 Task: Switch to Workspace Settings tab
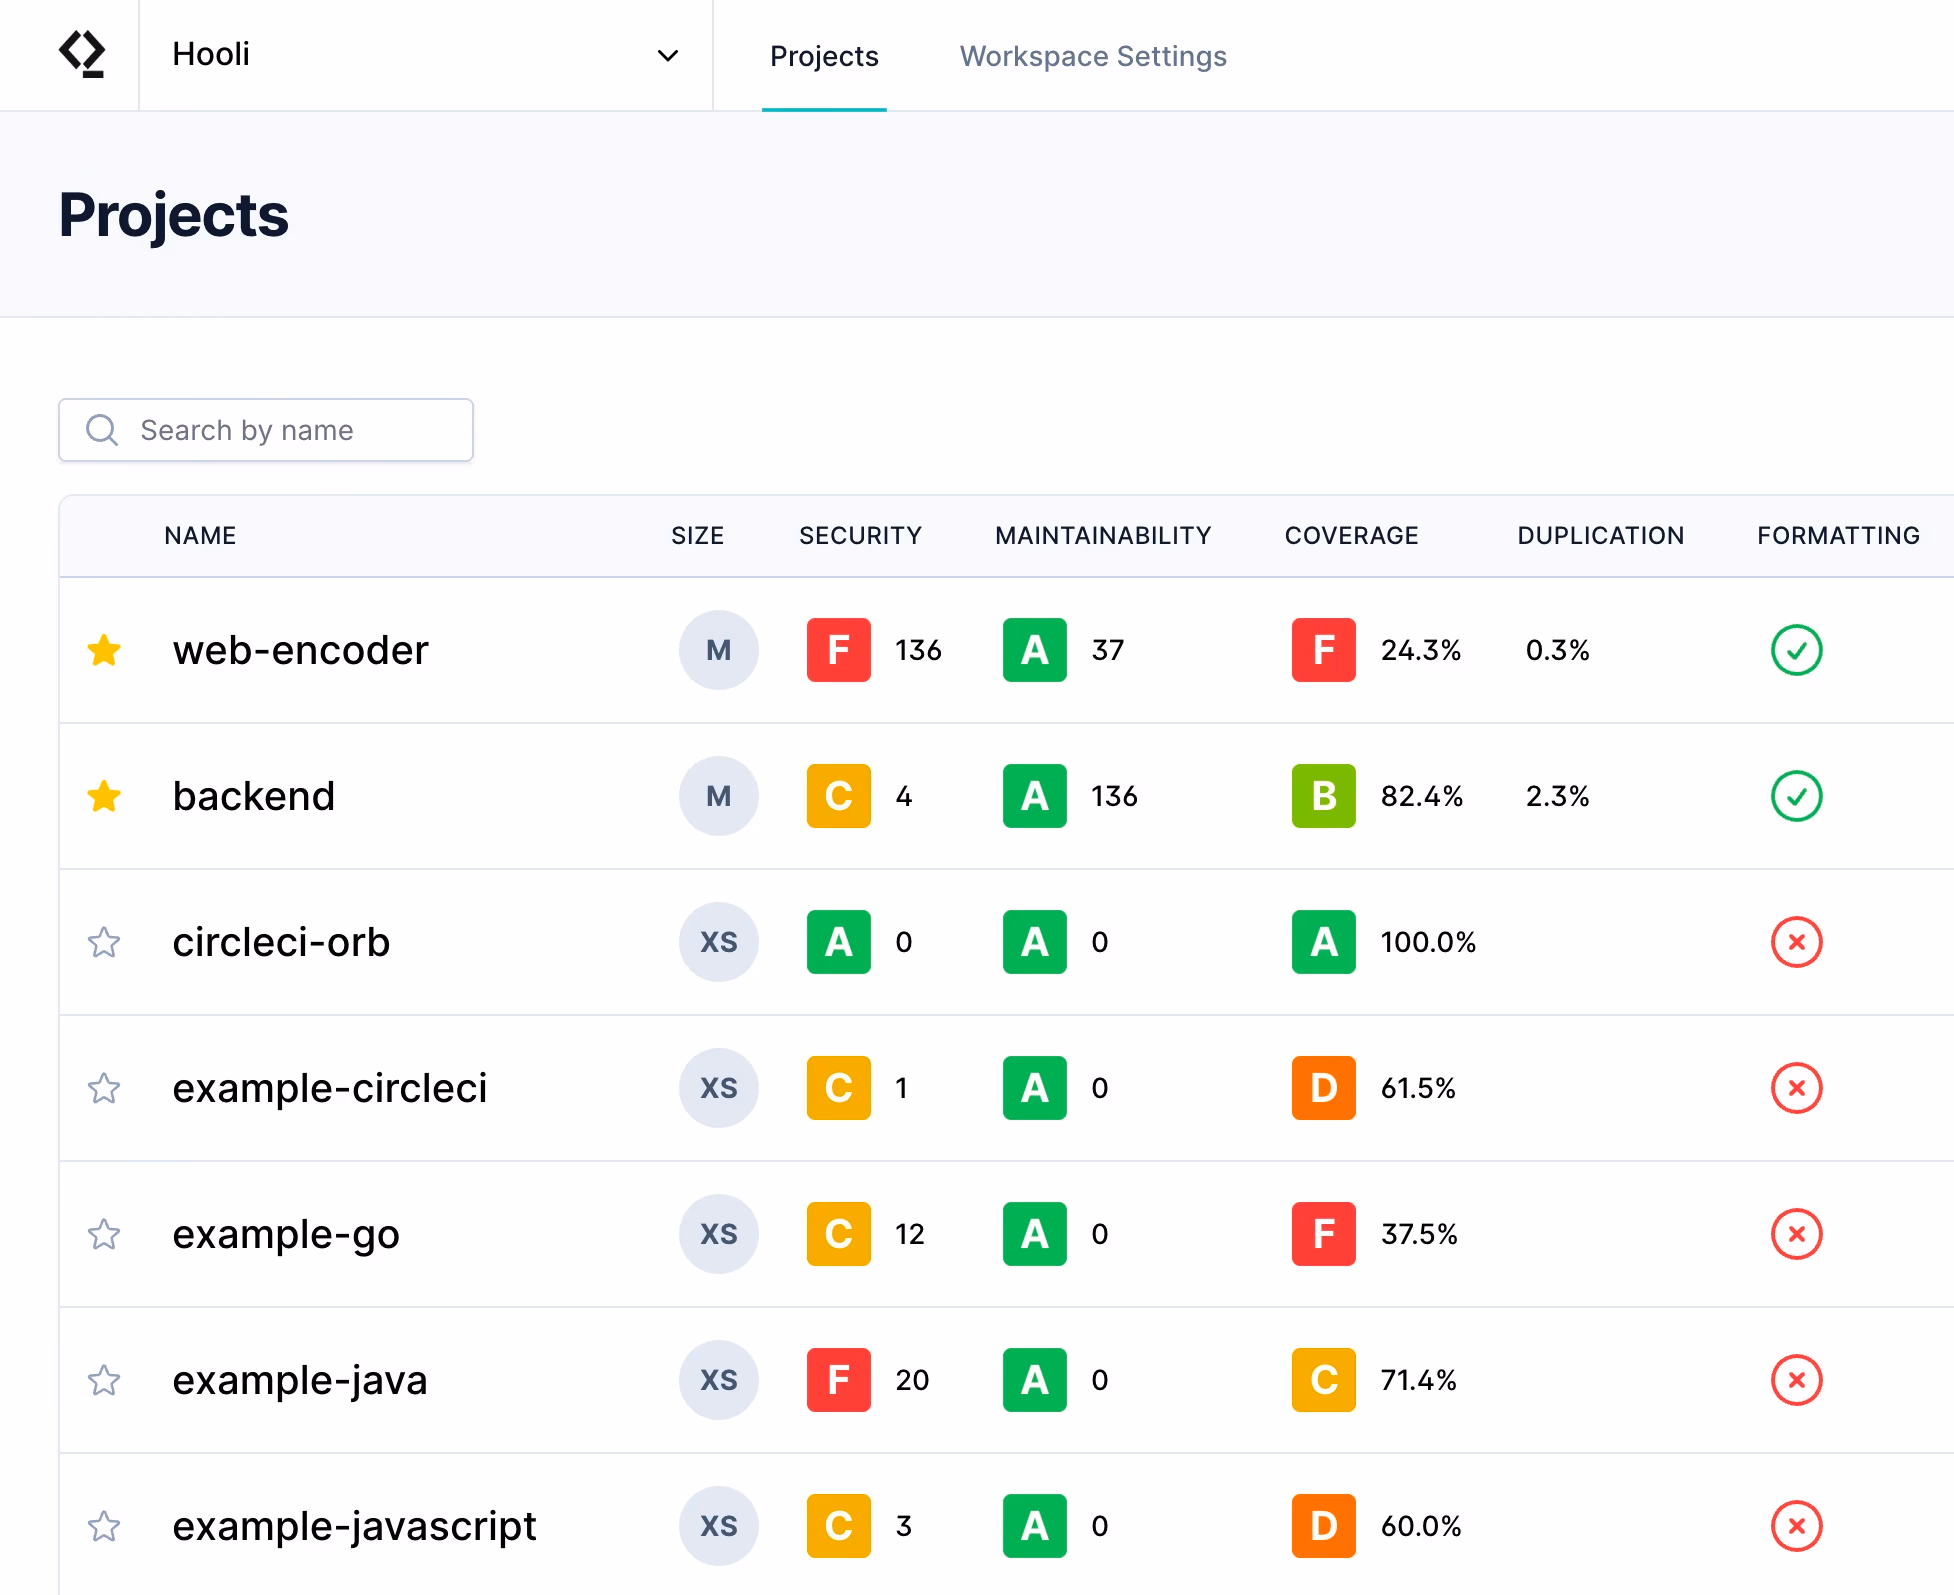point(1092,57)
